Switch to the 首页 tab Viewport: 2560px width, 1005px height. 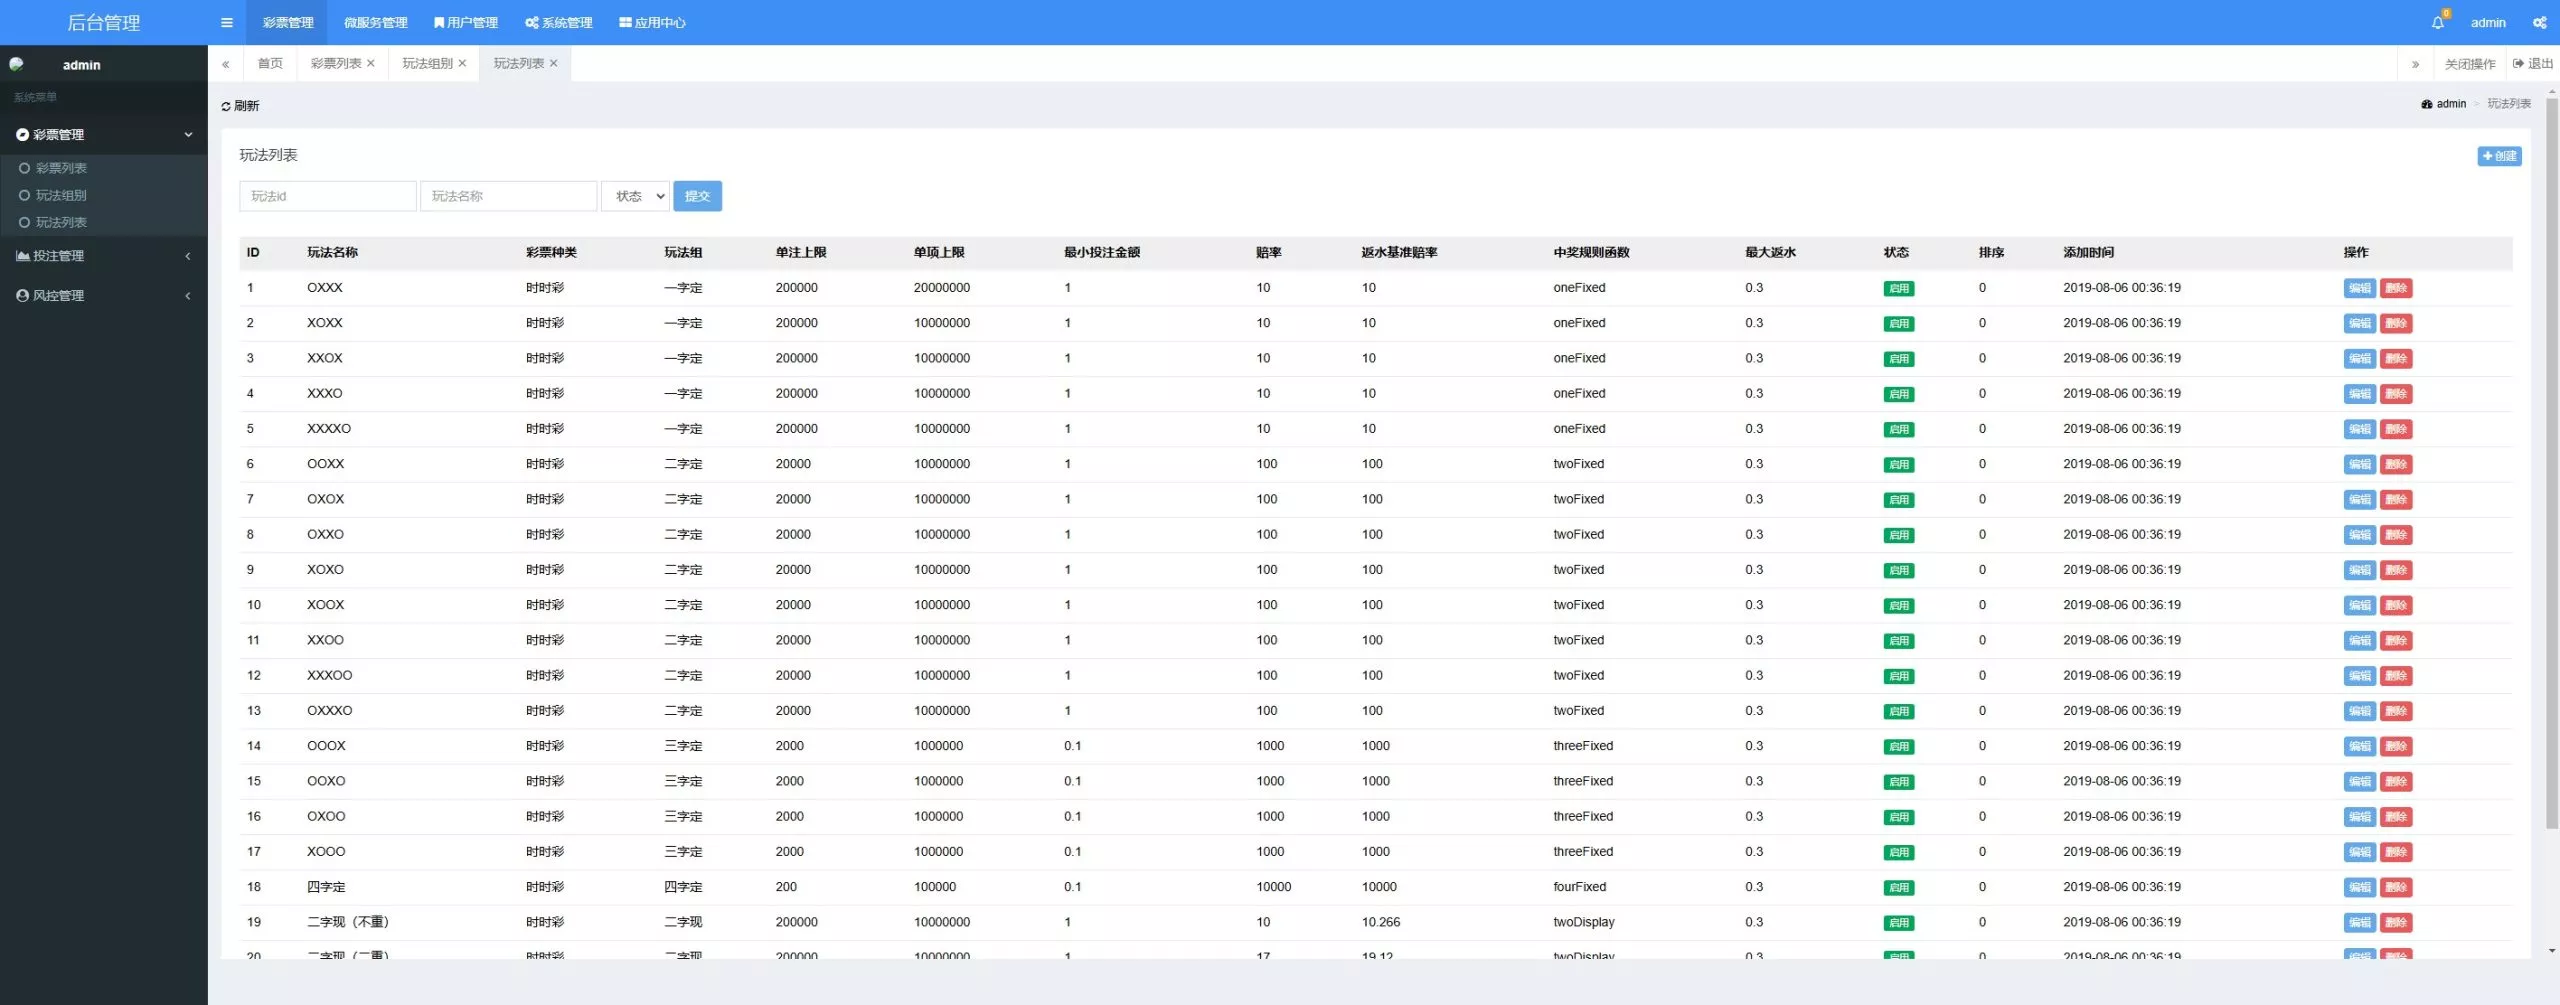point(270,63)
